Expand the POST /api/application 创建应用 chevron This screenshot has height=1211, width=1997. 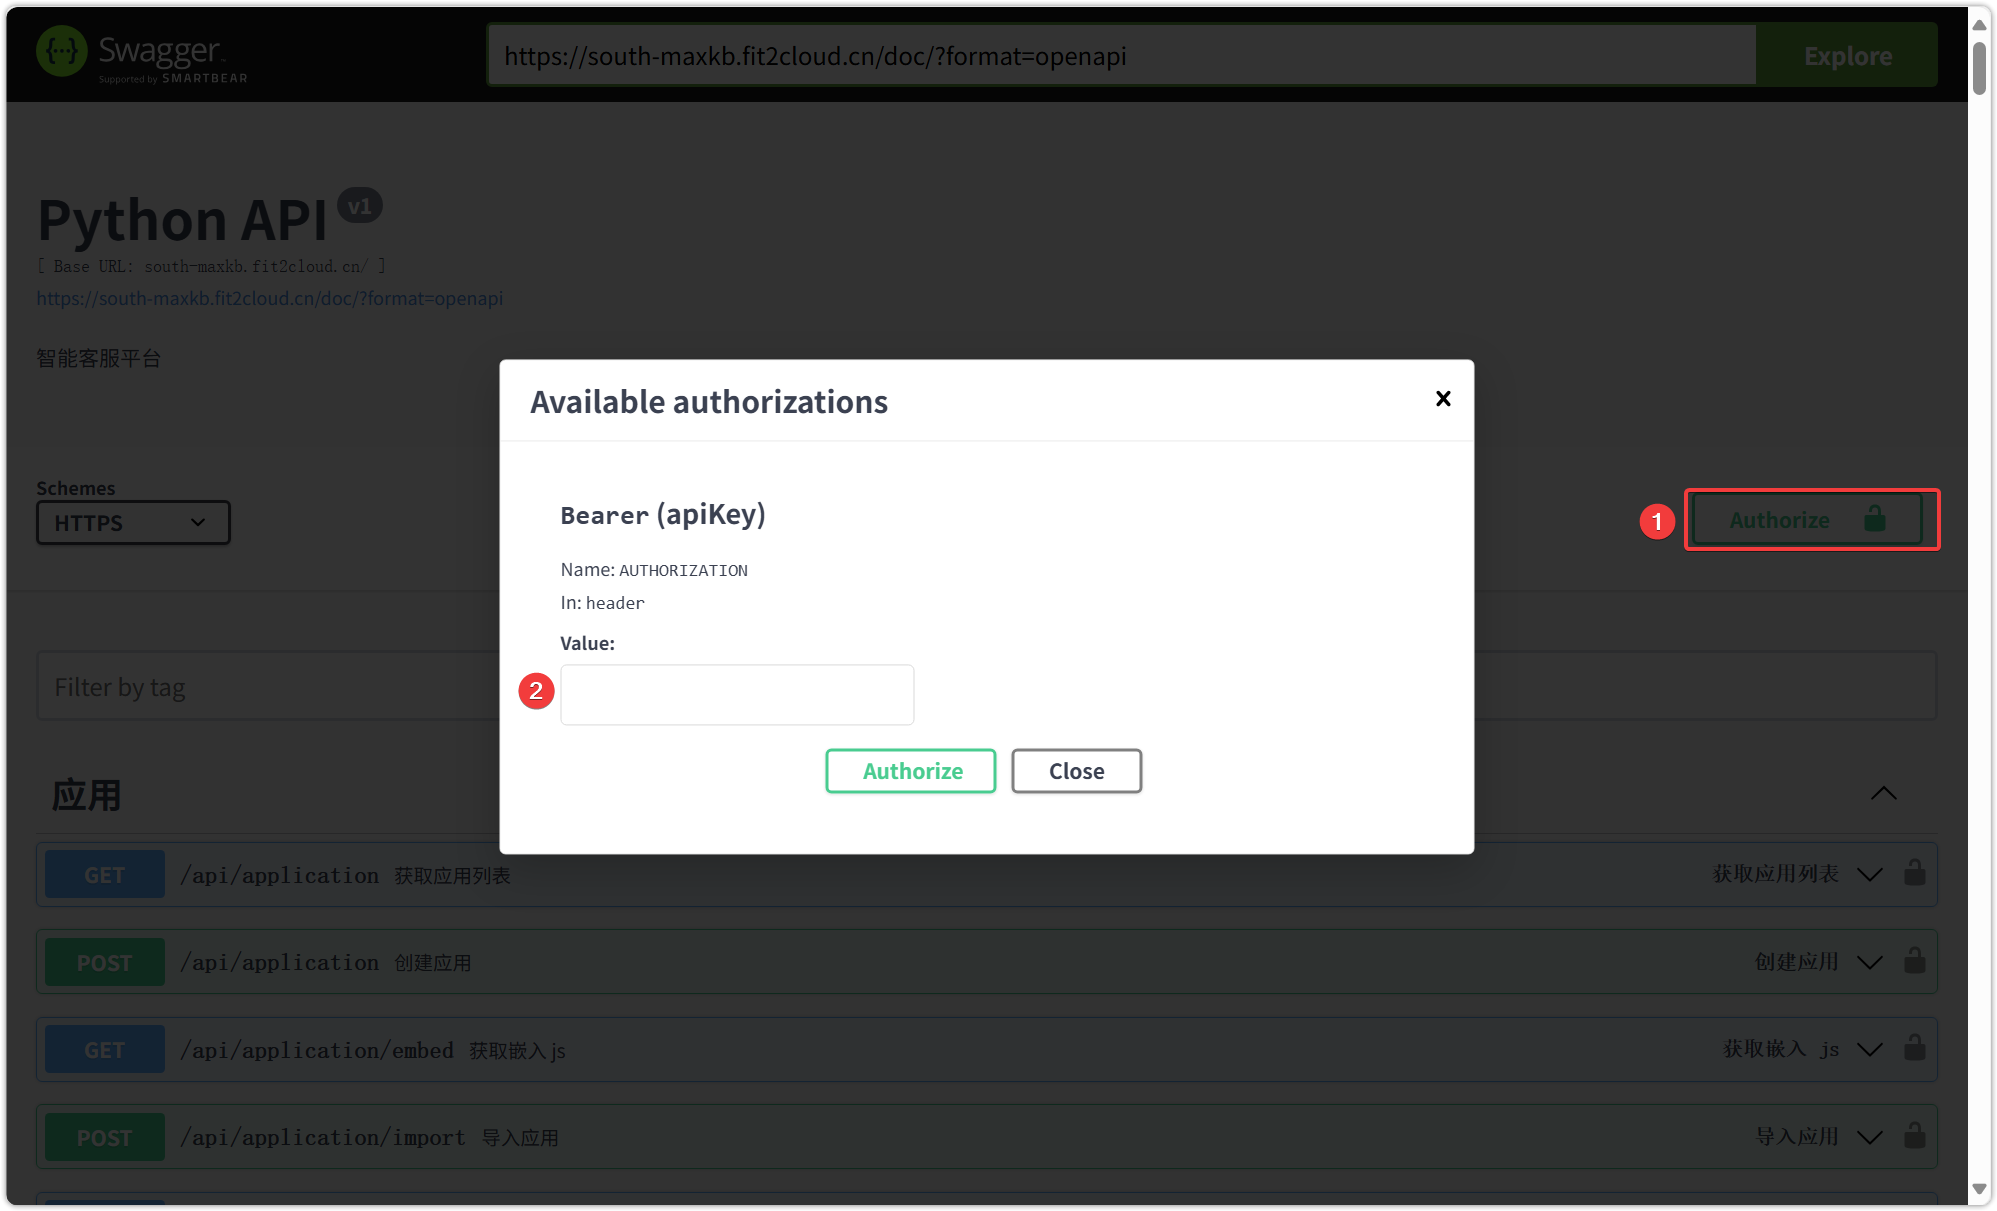[1869, 962]
